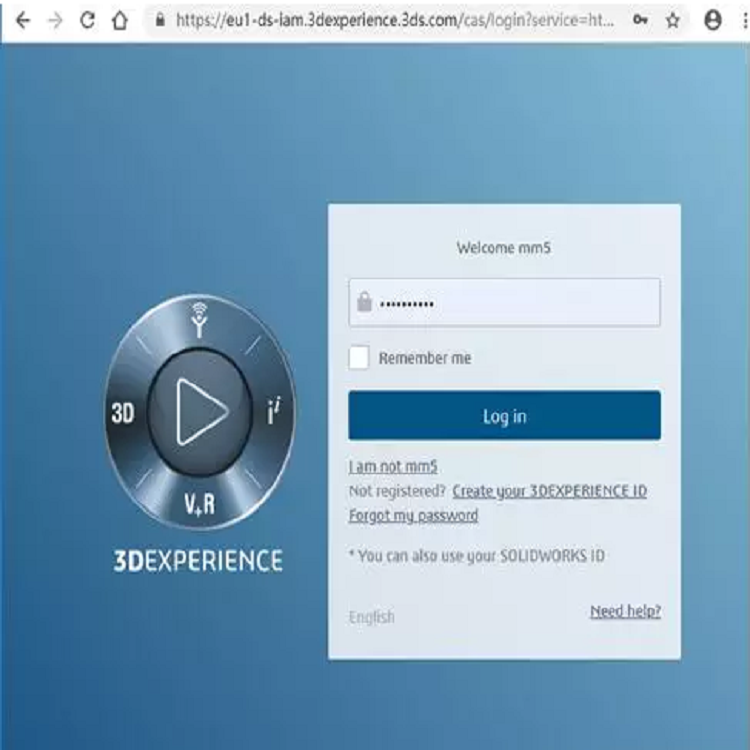The width and height of the screenshot is (750, 750).
Task: Click the padlock site security icon
Action: pyautogui.click(x=159, y=20)
